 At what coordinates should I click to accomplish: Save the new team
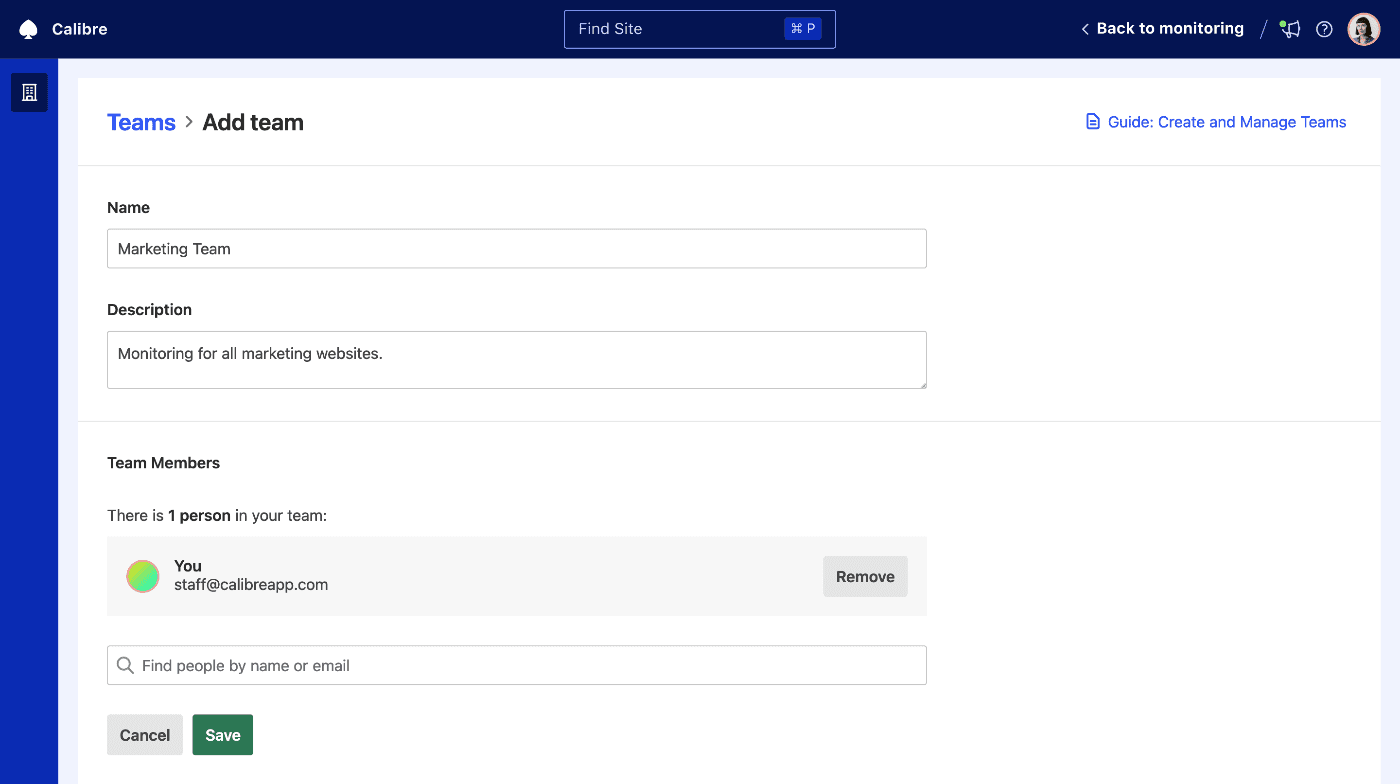tap(222, 734)
